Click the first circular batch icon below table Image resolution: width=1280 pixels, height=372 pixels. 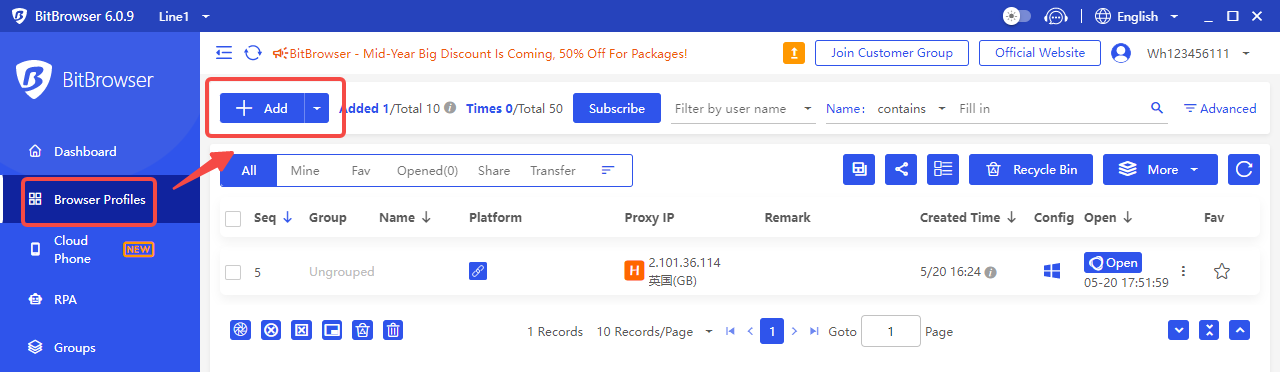point(240,330)
